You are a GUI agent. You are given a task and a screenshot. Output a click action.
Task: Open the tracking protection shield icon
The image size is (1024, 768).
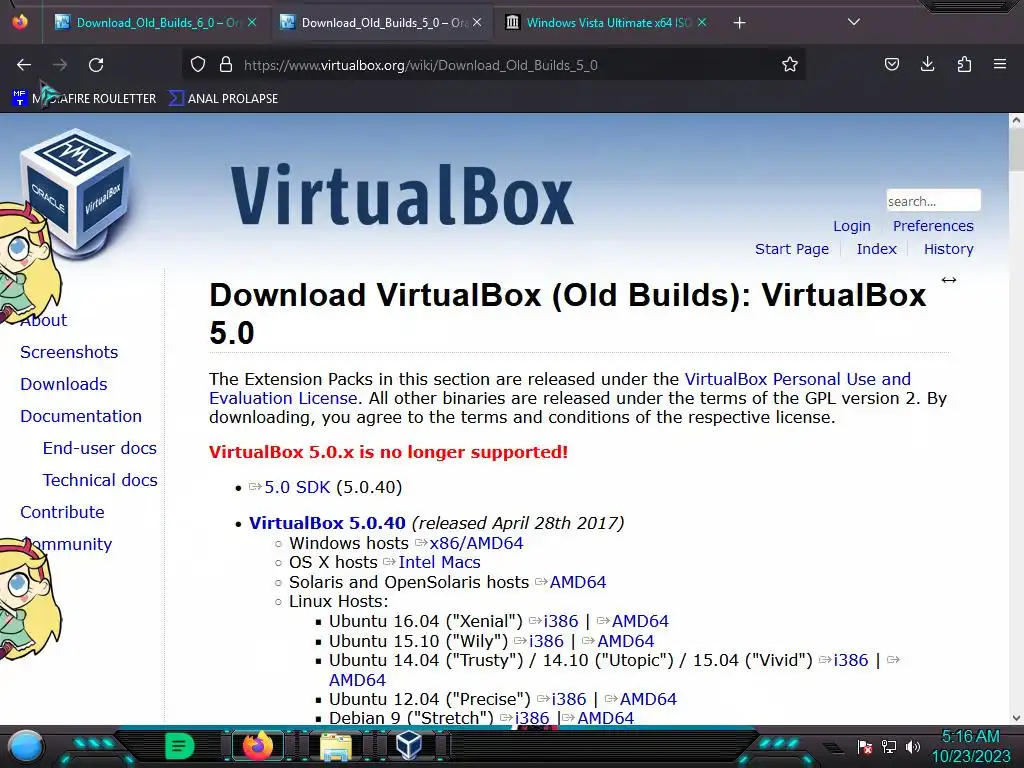pyautogui.click(x=198, y=64)
